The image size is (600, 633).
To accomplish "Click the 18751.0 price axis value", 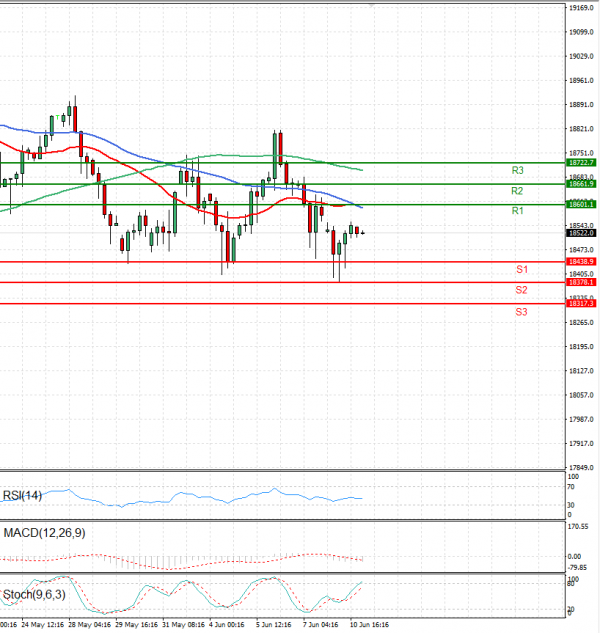I will pyautogui.click(x=581, y=153).
